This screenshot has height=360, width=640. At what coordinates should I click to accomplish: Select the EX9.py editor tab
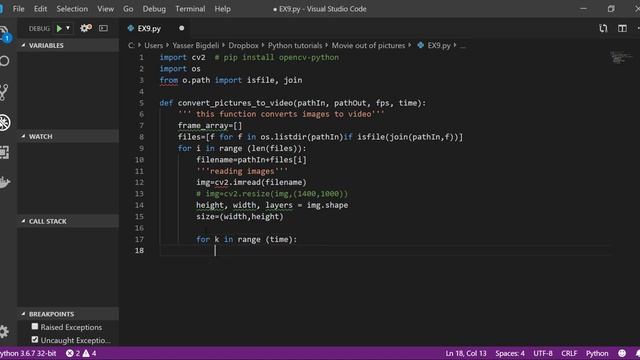[156, 28]
